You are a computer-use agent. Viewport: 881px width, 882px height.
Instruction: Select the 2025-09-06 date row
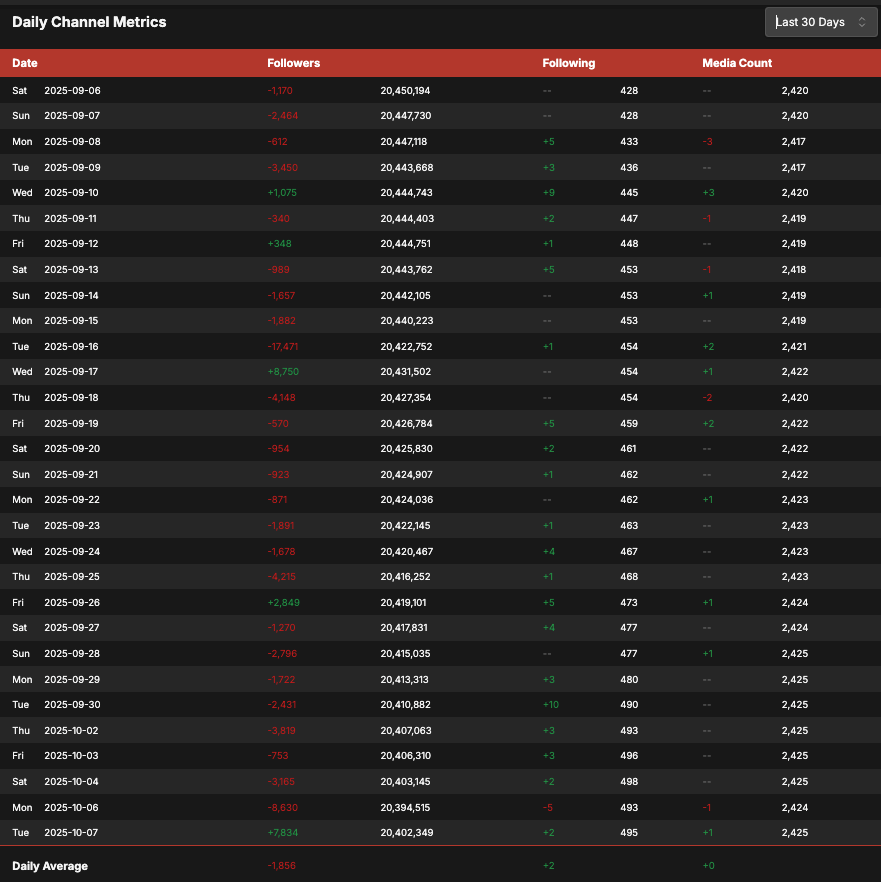pos(72,90)
